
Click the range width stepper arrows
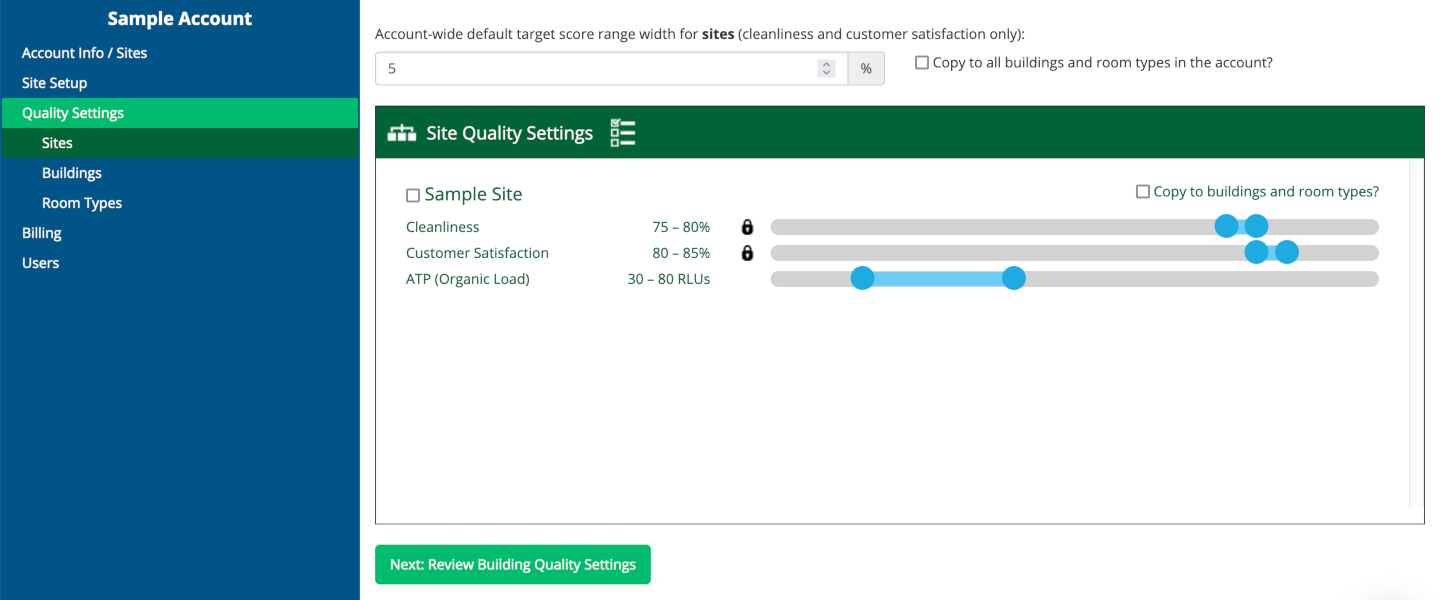826,69
